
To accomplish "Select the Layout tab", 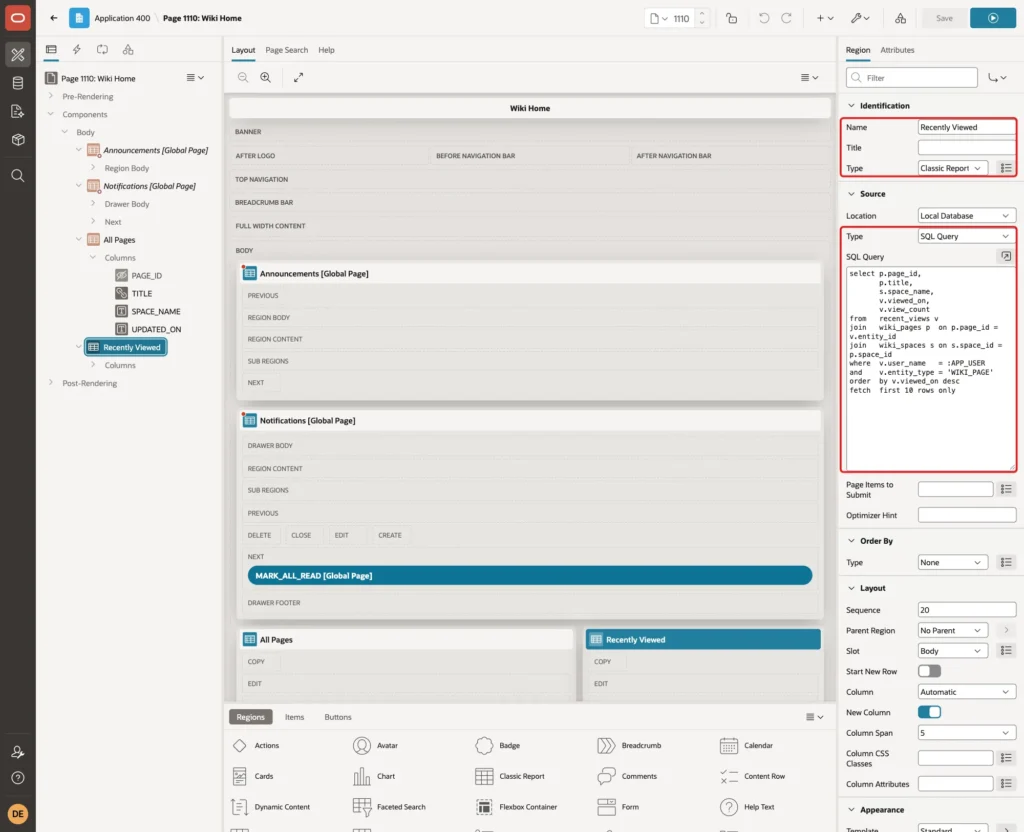I will tap(243, 50).
